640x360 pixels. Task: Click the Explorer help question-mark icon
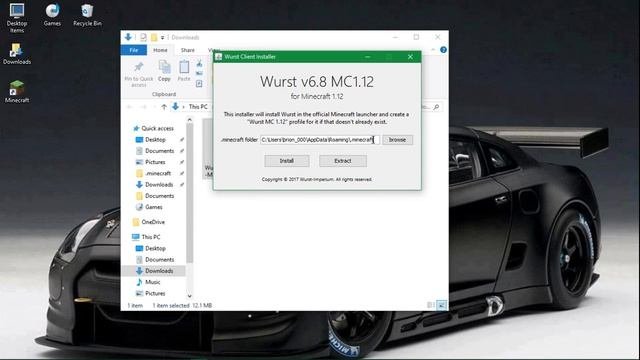pos(443,50)
